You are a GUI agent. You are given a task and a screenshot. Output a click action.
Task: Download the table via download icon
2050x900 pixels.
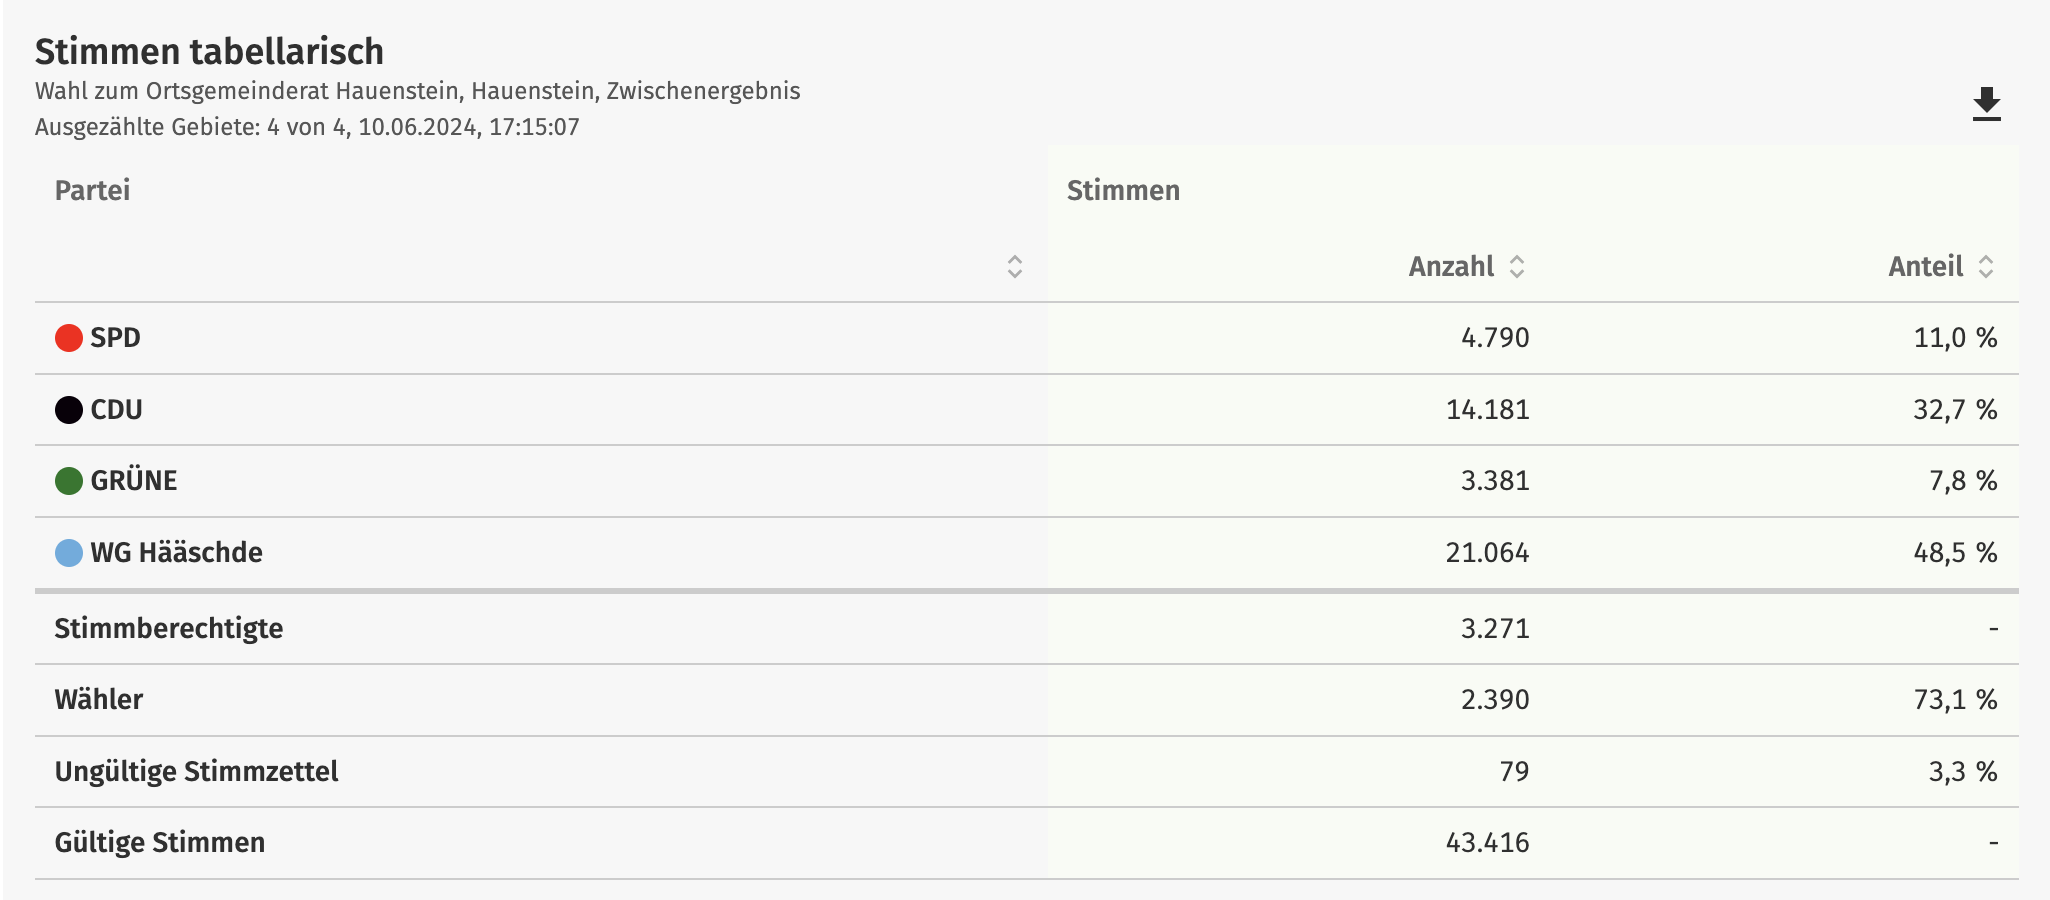(1986, 104)
